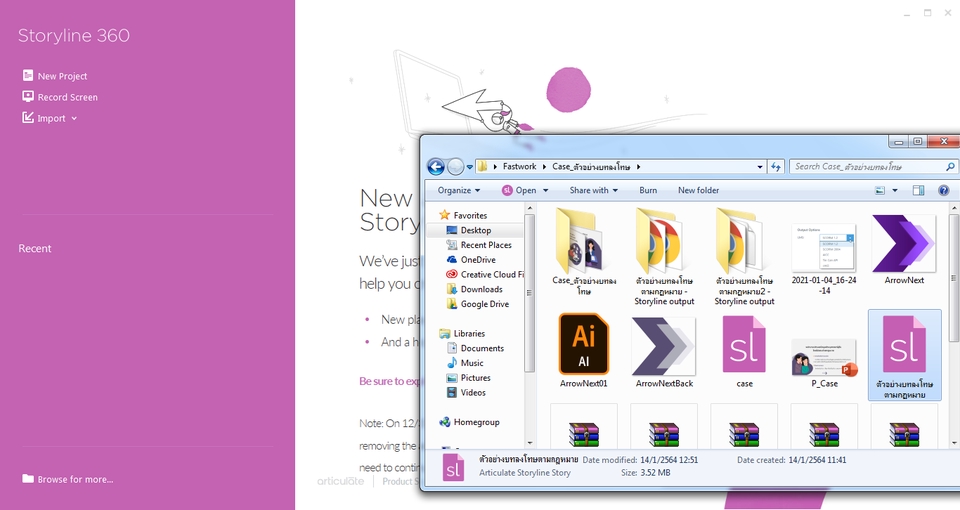Click the change view icon
The width and height of the screenshot is (960, 510).
pos(880,190)
